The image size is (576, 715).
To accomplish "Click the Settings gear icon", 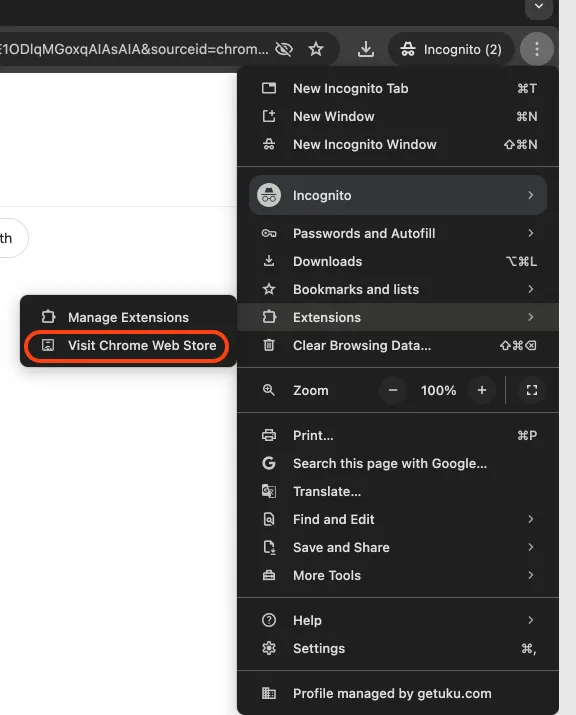I will coord(269,648).
